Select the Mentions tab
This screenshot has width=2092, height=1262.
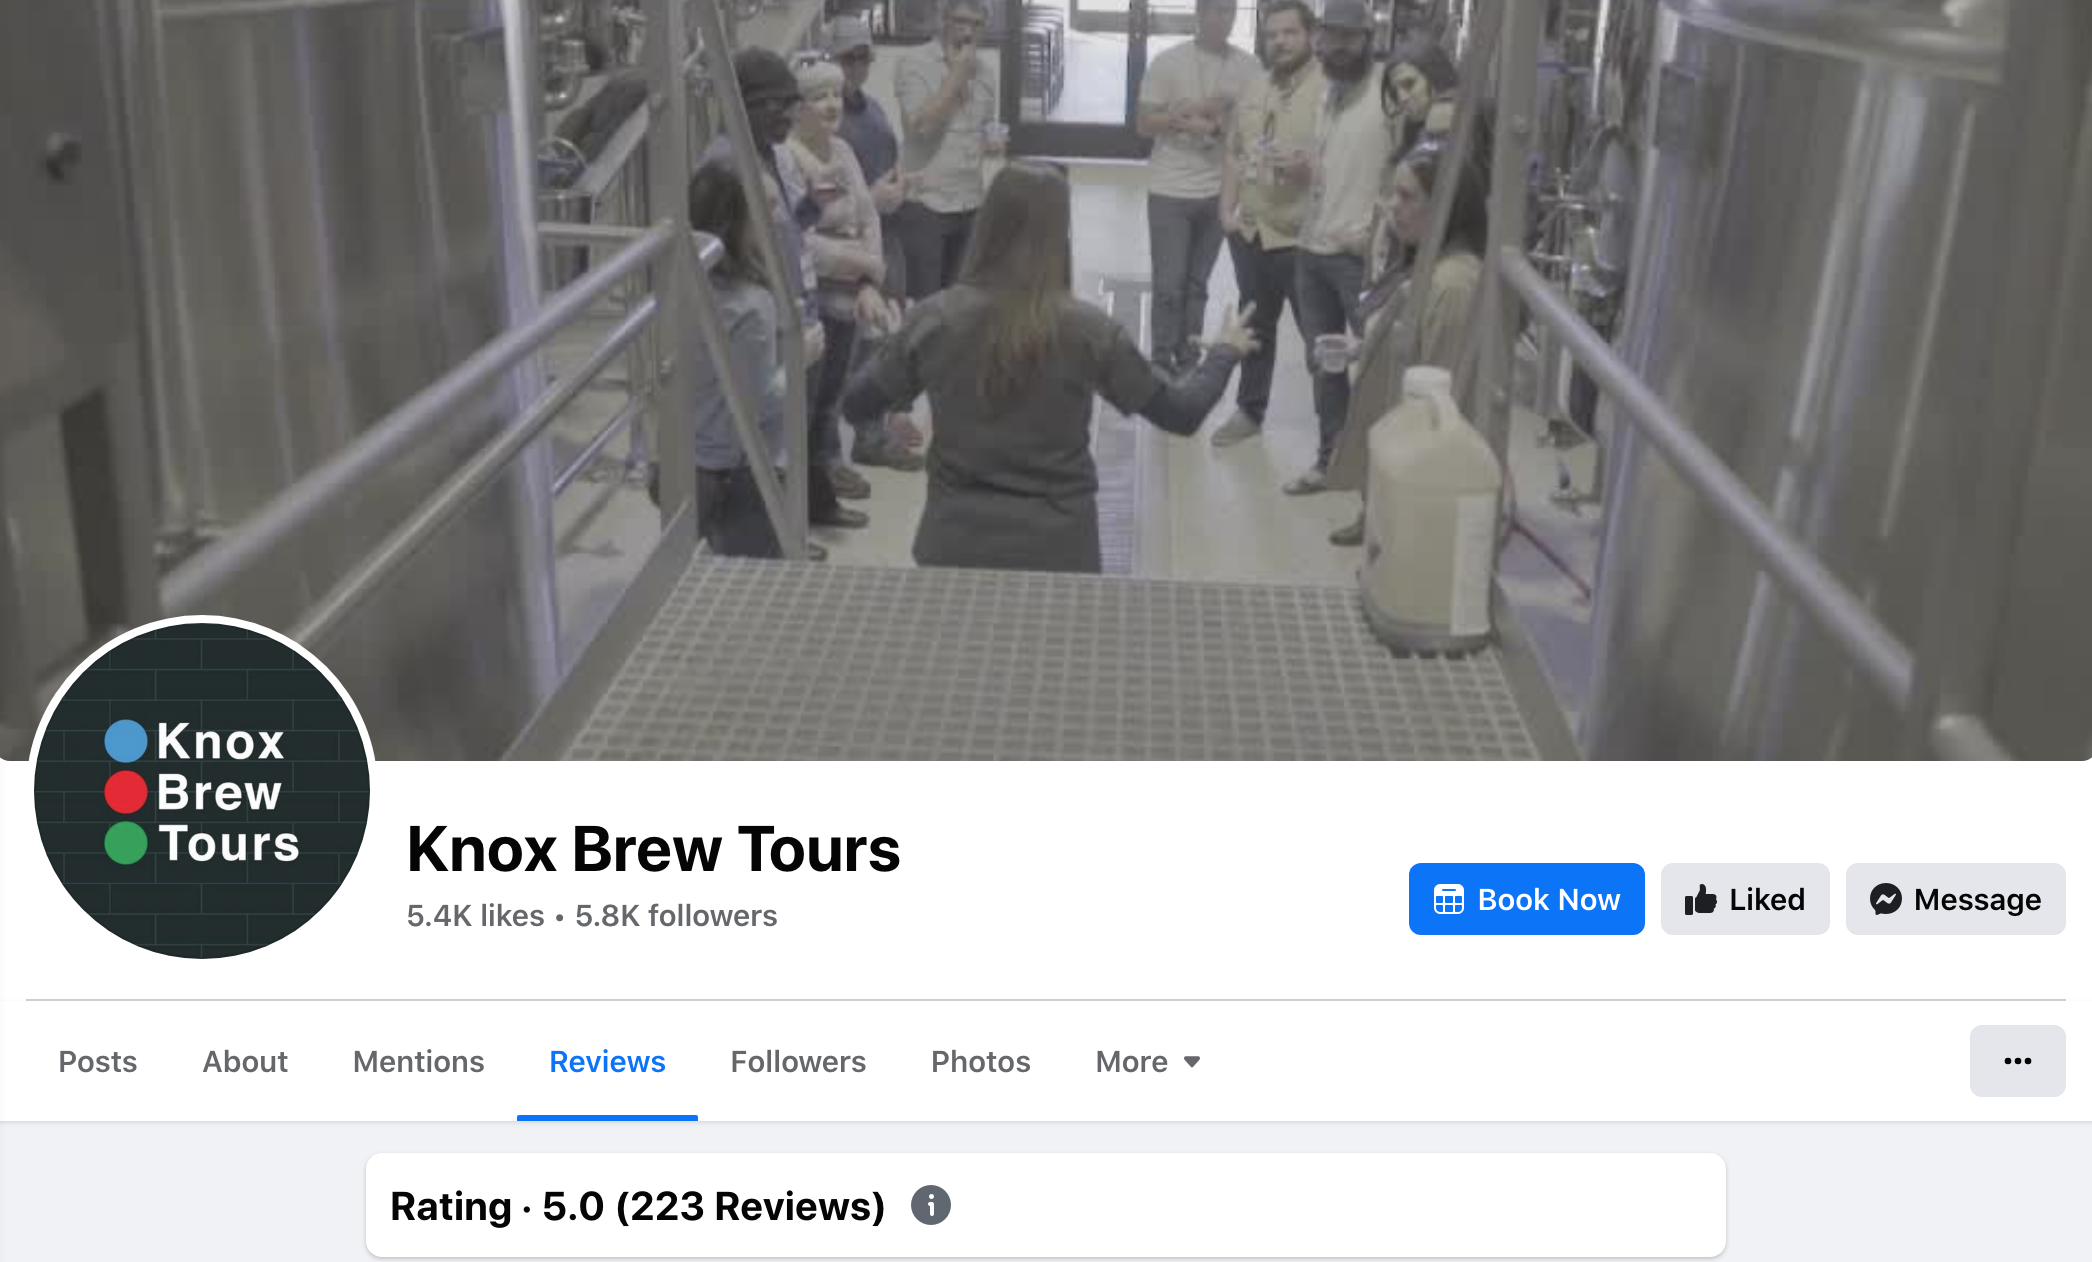pyautogui.click(x=418, y=1061)
